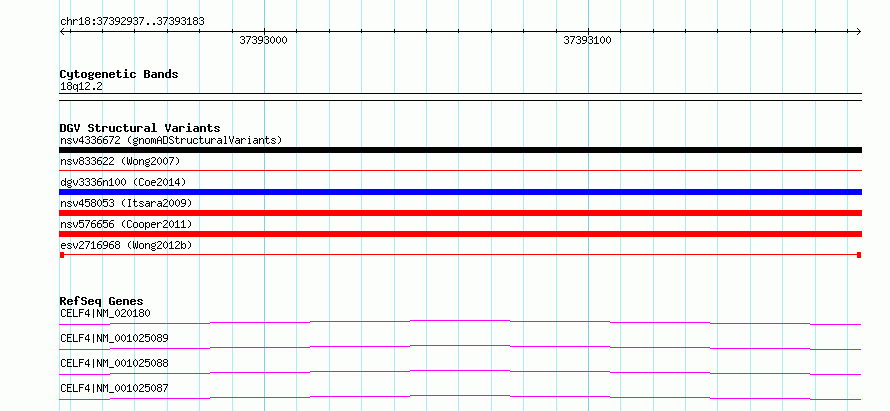Click the CELF4|NM_001025087 transcript label
Screen dimensions: 890x411
[x=114, y=388]
